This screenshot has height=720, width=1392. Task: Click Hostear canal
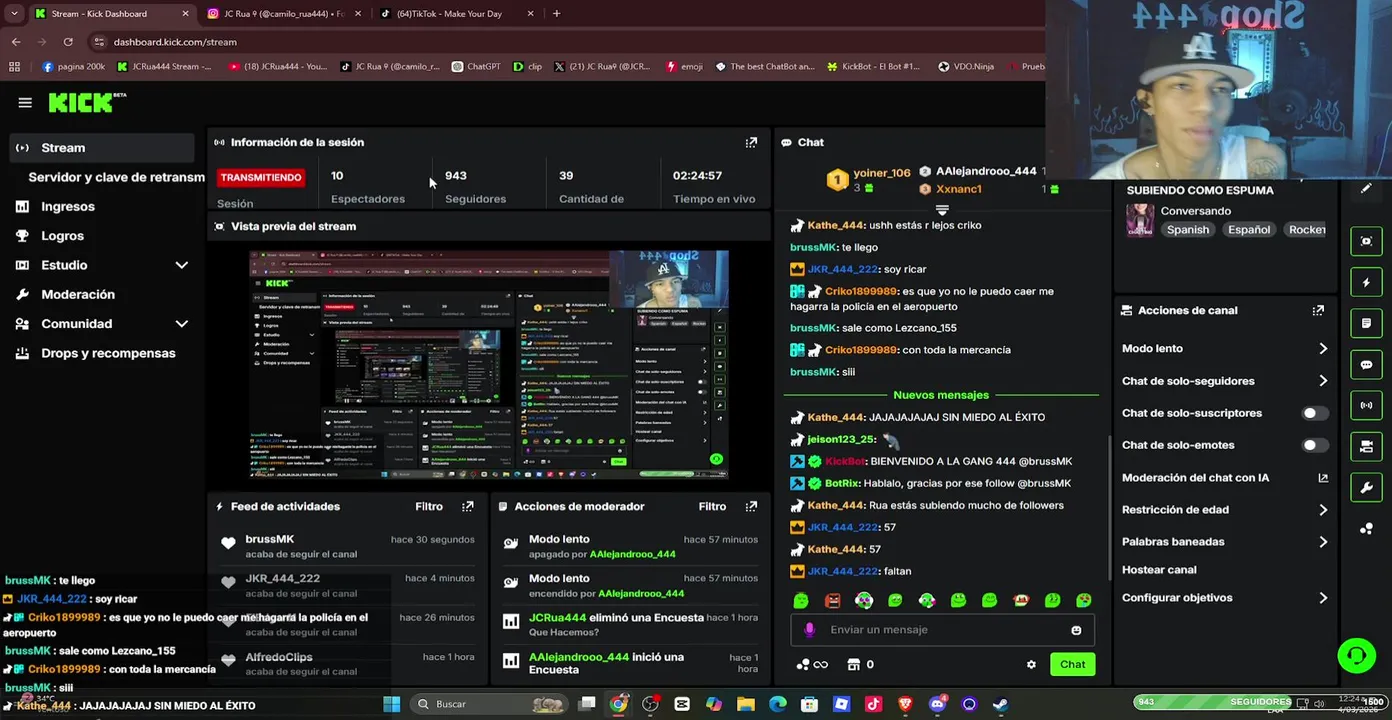click(1158, 570)
